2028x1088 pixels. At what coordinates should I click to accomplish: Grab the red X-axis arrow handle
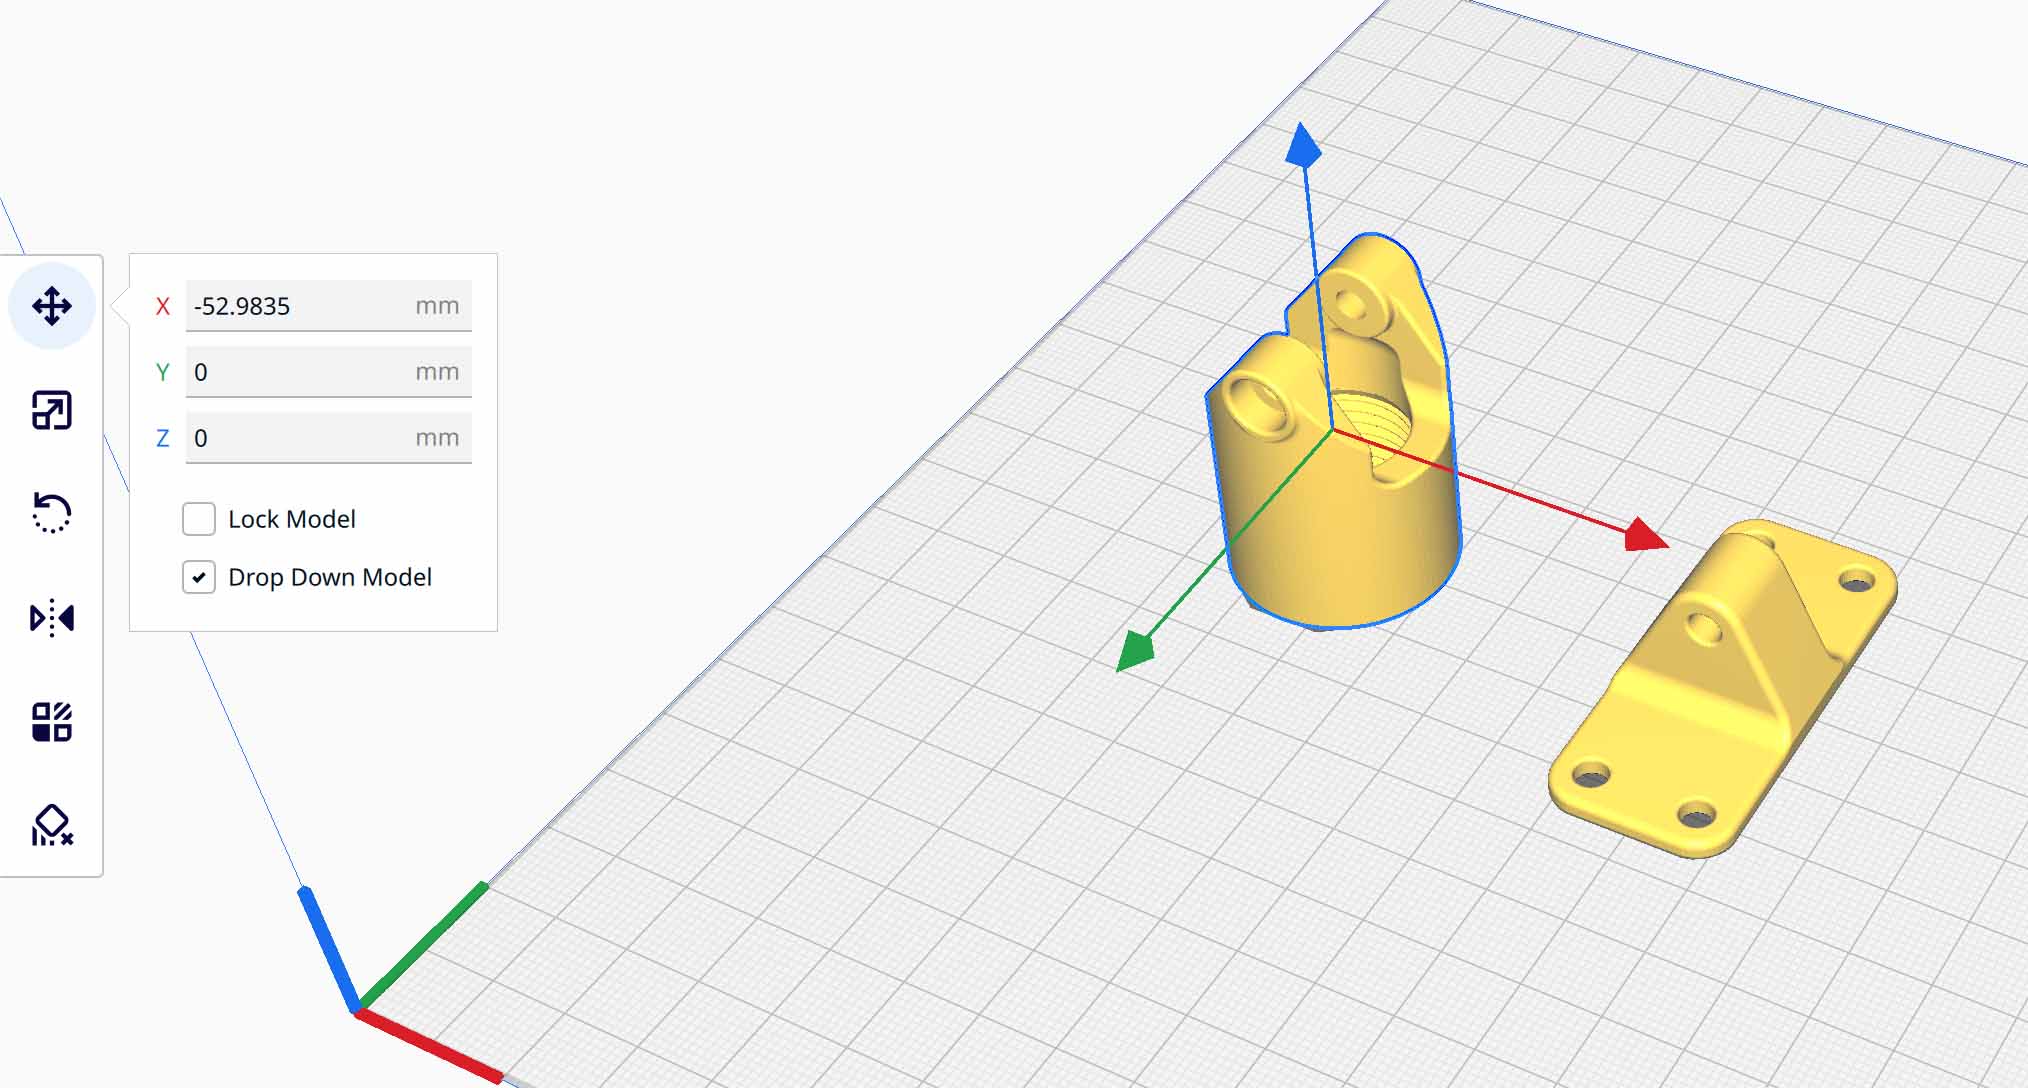coord(1643,535)
